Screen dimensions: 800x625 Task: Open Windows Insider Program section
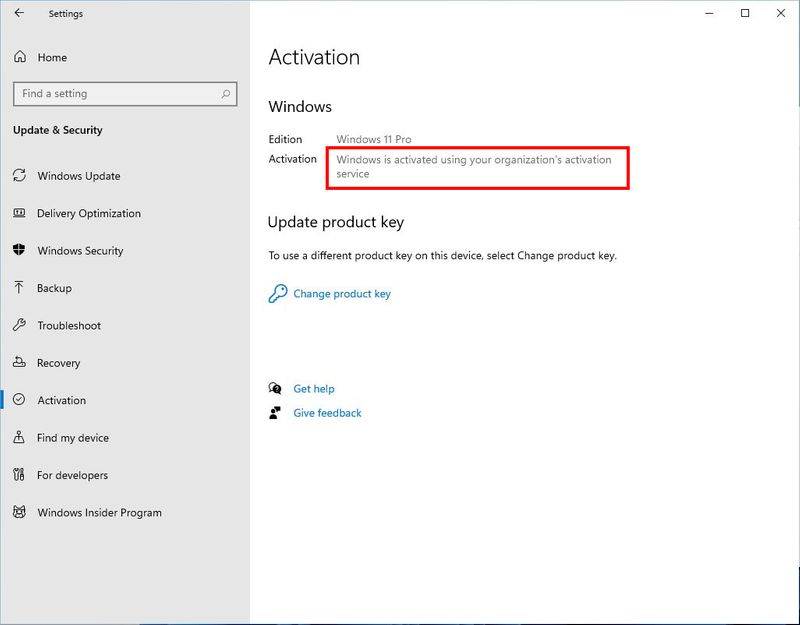(x=99, y=513)
